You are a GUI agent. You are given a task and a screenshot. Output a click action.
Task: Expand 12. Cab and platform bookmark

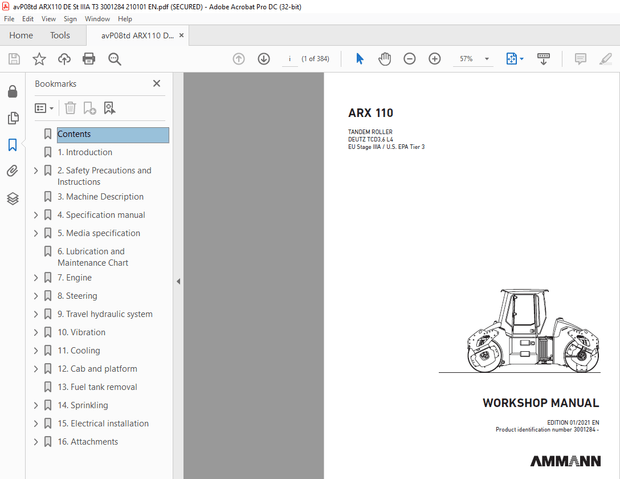point(36,369)
